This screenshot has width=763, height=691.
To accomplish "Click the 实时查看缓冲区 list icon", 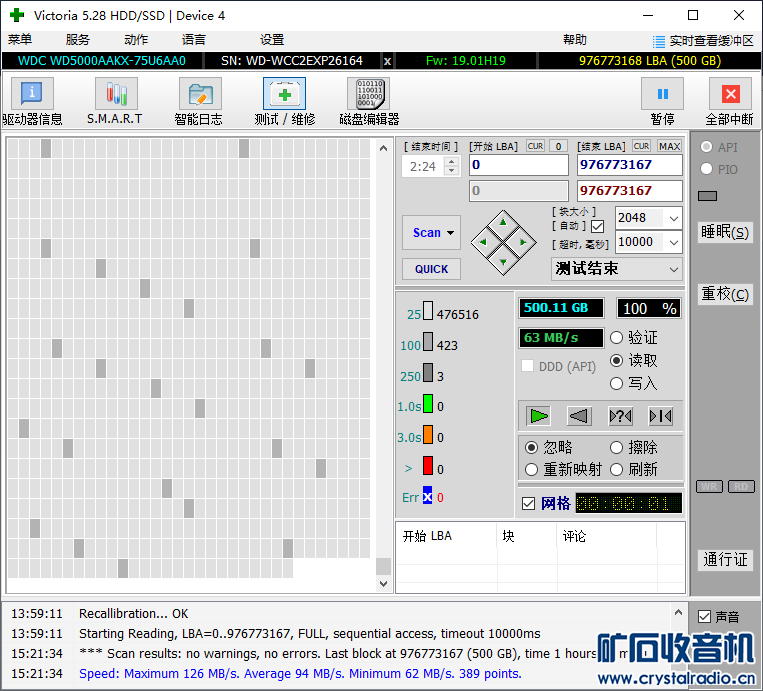I will [x=658, y=41].
